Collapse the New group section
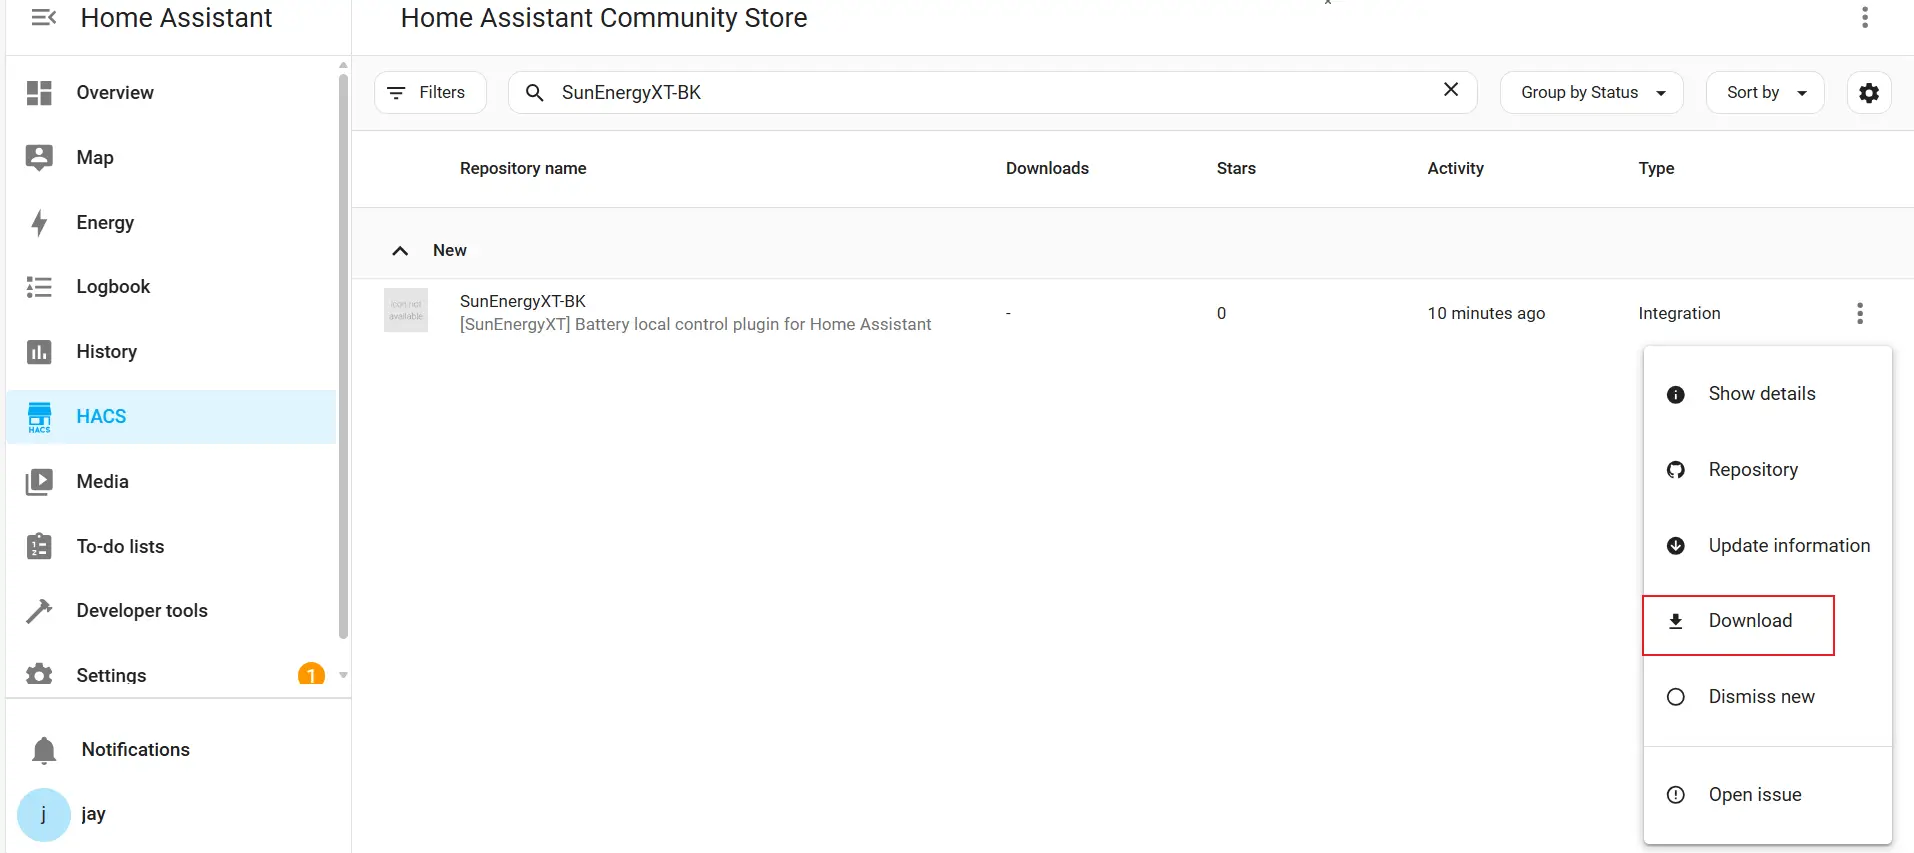 pos(400,250)
